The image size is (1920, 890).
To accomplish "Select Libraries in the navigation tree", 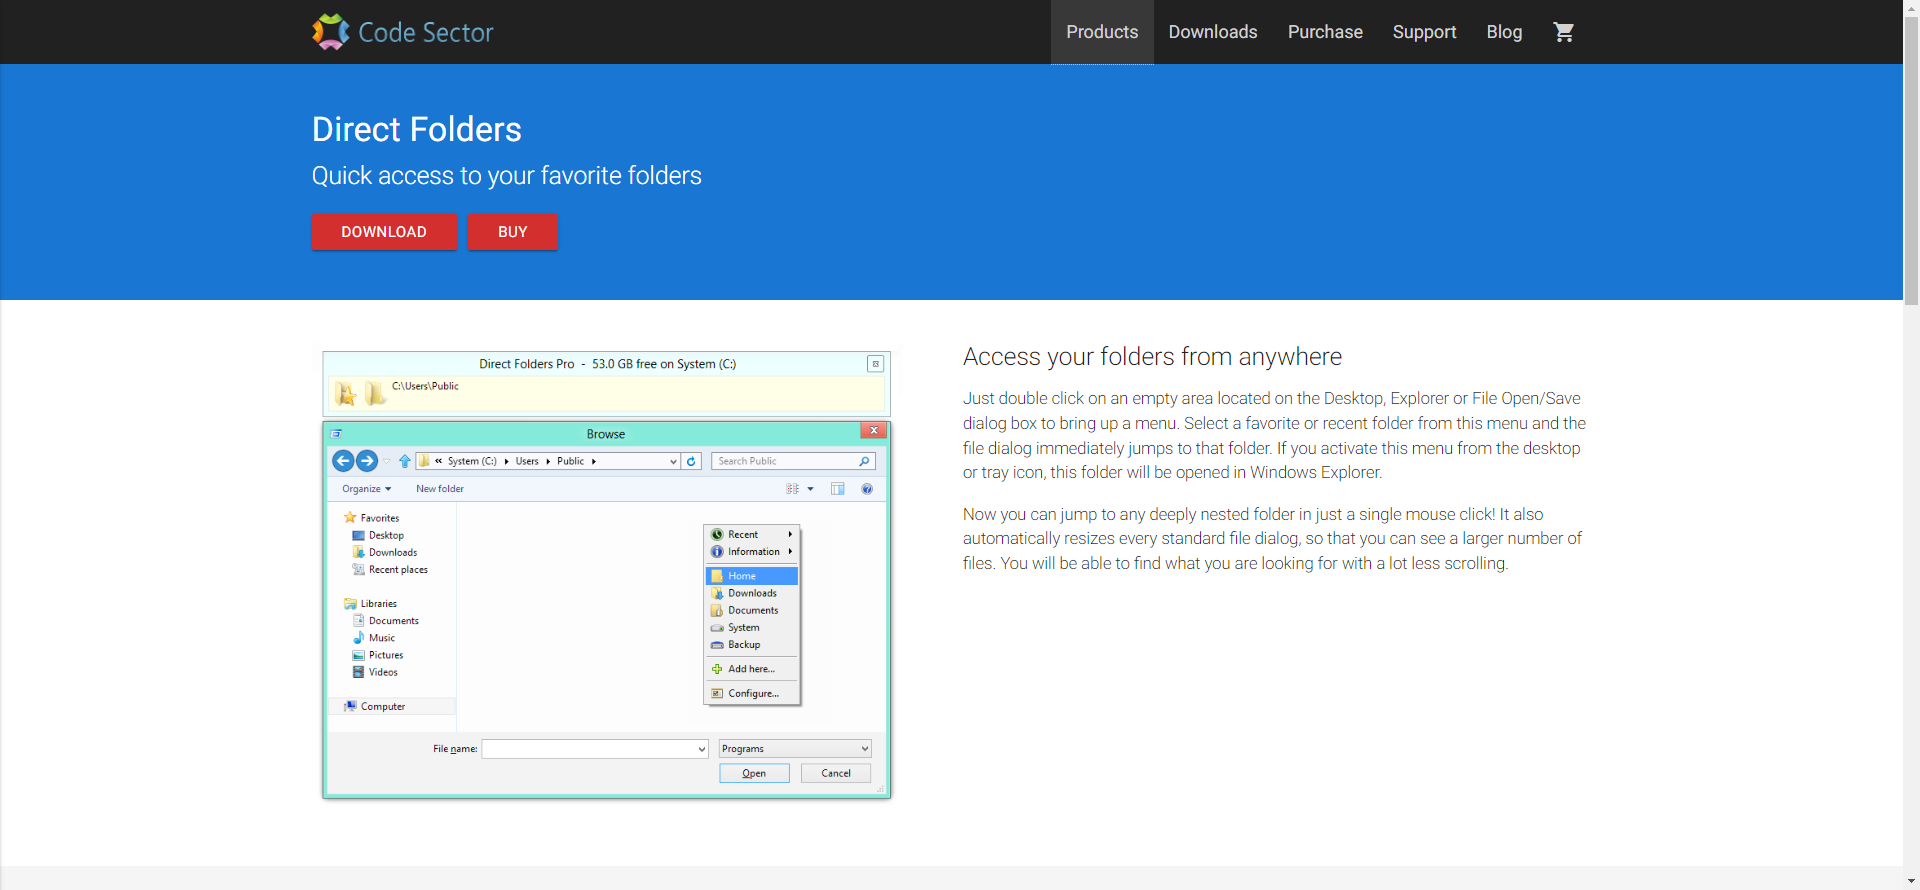I will [x=370, y=604].
